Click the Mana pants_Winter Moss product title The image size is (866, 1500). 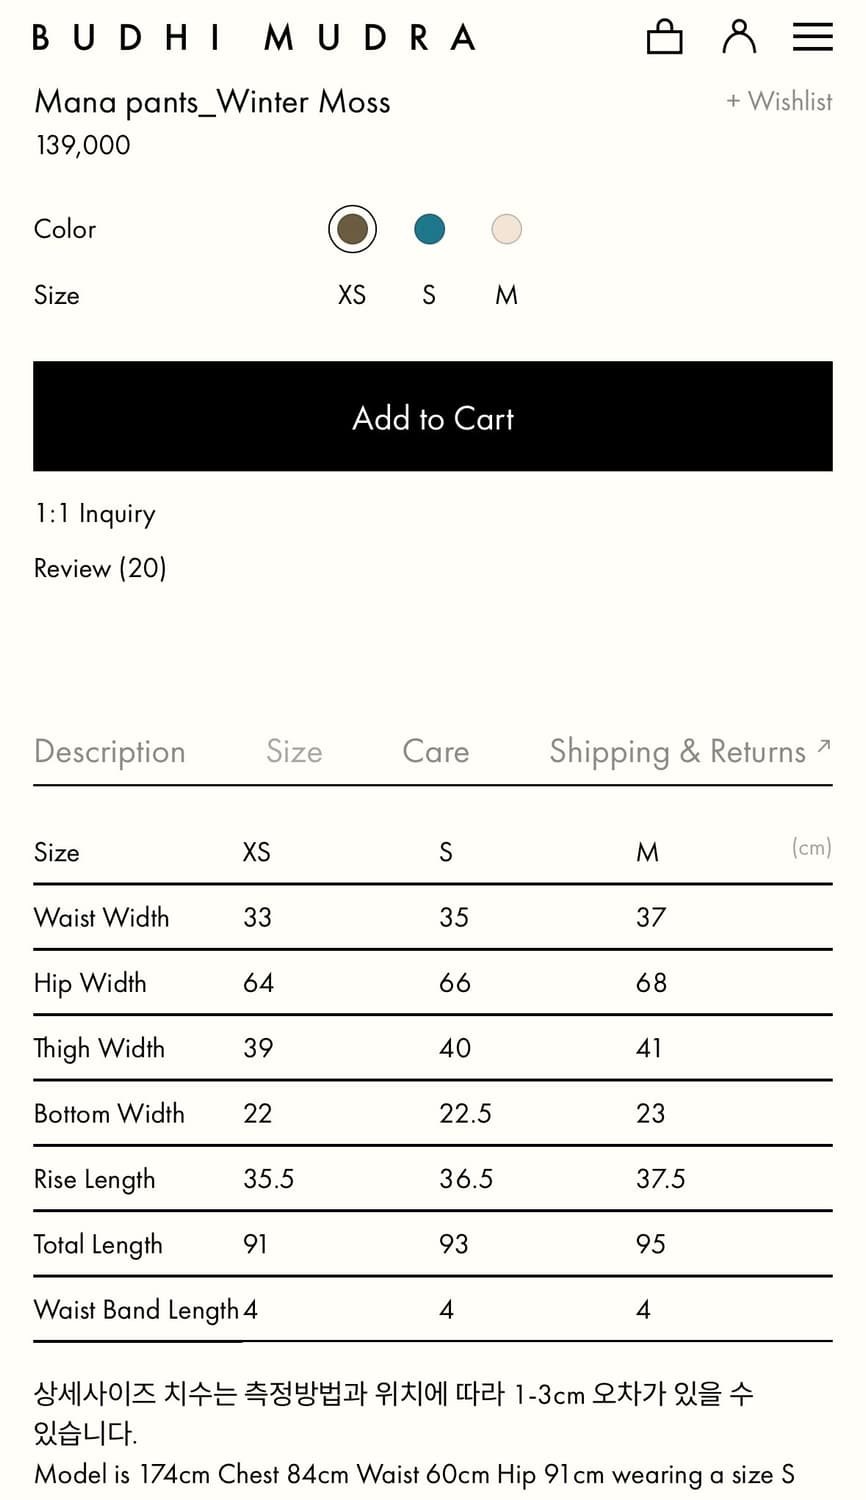click(x=212, y=102)
